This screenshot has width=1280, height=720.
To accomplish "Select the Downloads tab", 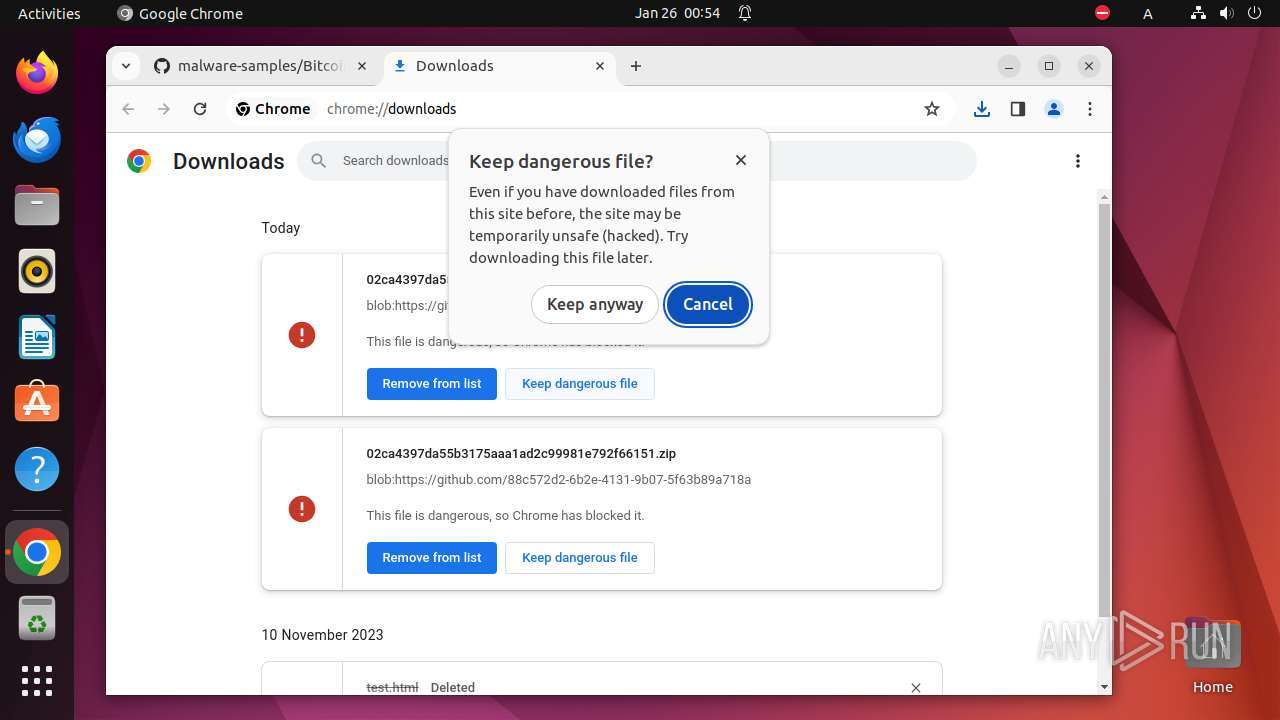I will 498,66.
